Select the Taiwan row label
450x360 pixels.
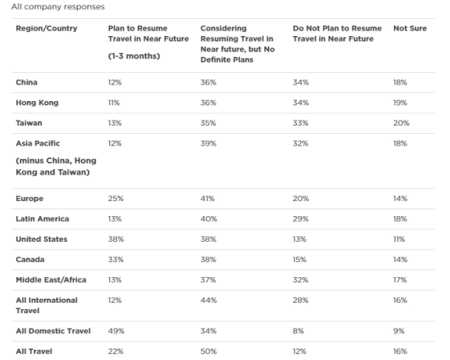click(29, 123)
